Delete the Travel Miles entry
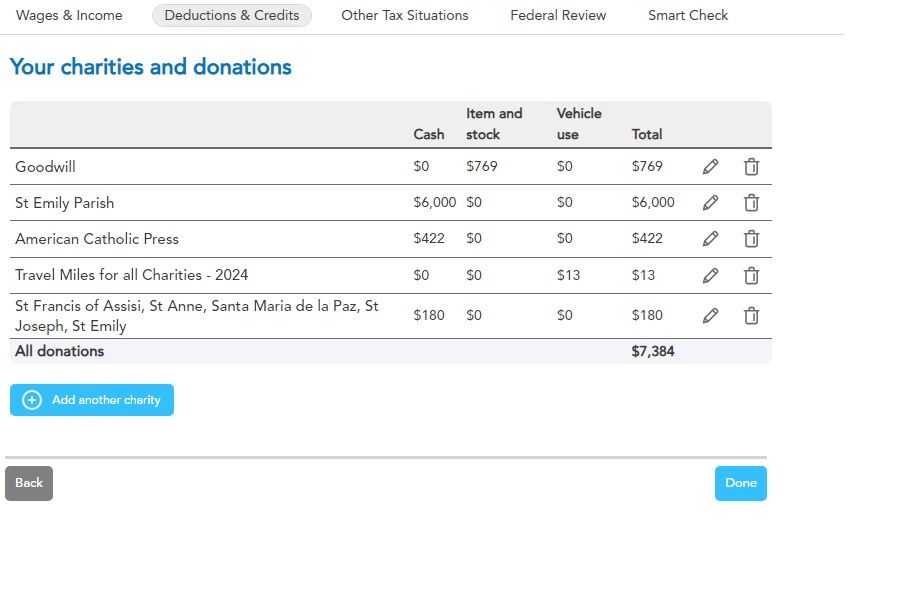Image resolution: width=922 pixels, height=589 pixels. tap(751, 275)
